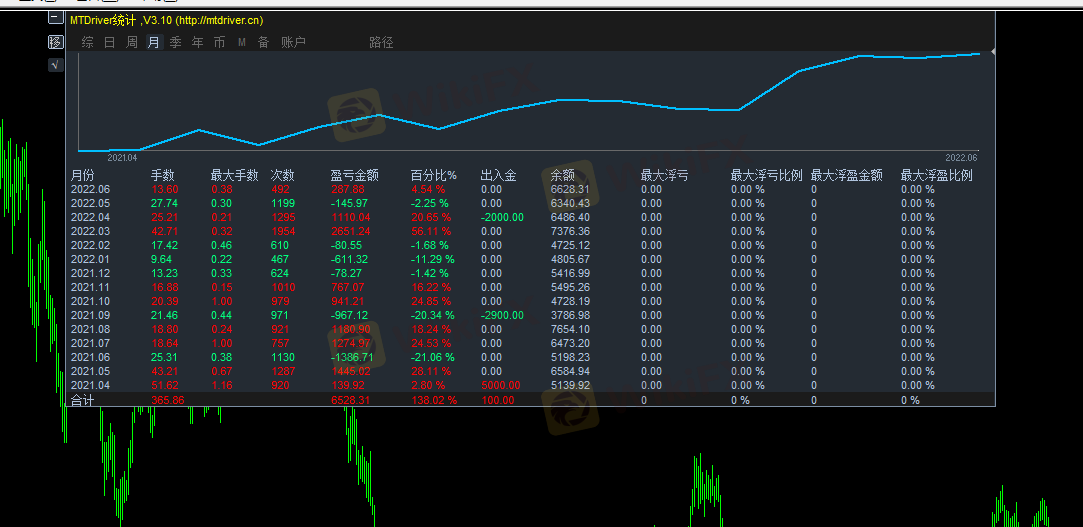1083x527 pixels.
Task: Click the M tab
Action: coord(241,42)
